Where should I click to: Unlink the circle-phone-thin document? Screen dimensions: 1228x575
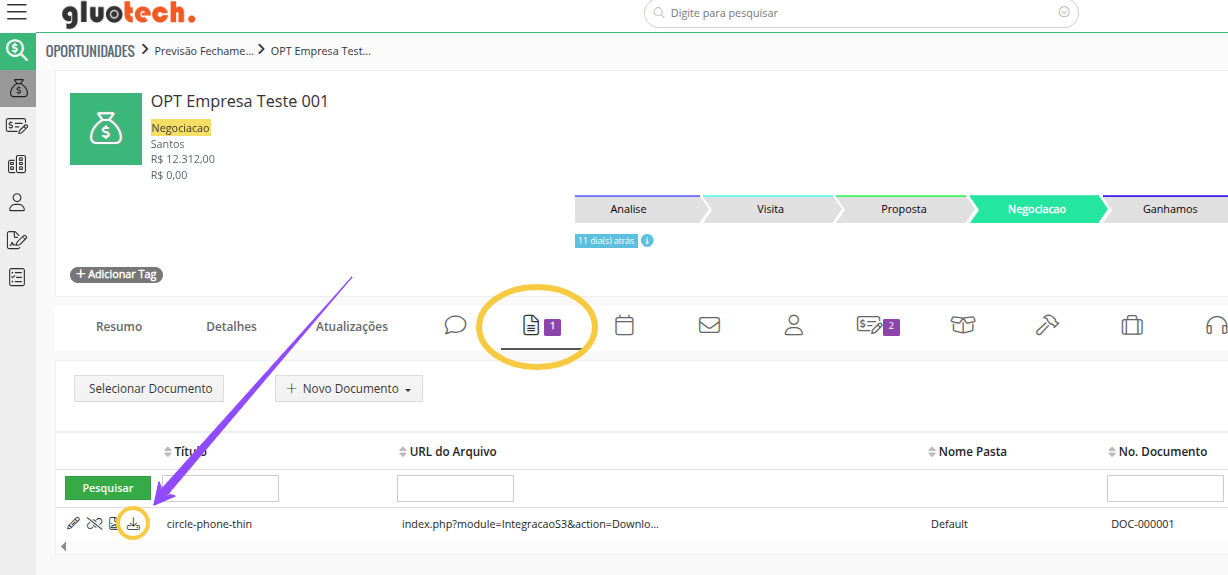click(x=94, y=523)
